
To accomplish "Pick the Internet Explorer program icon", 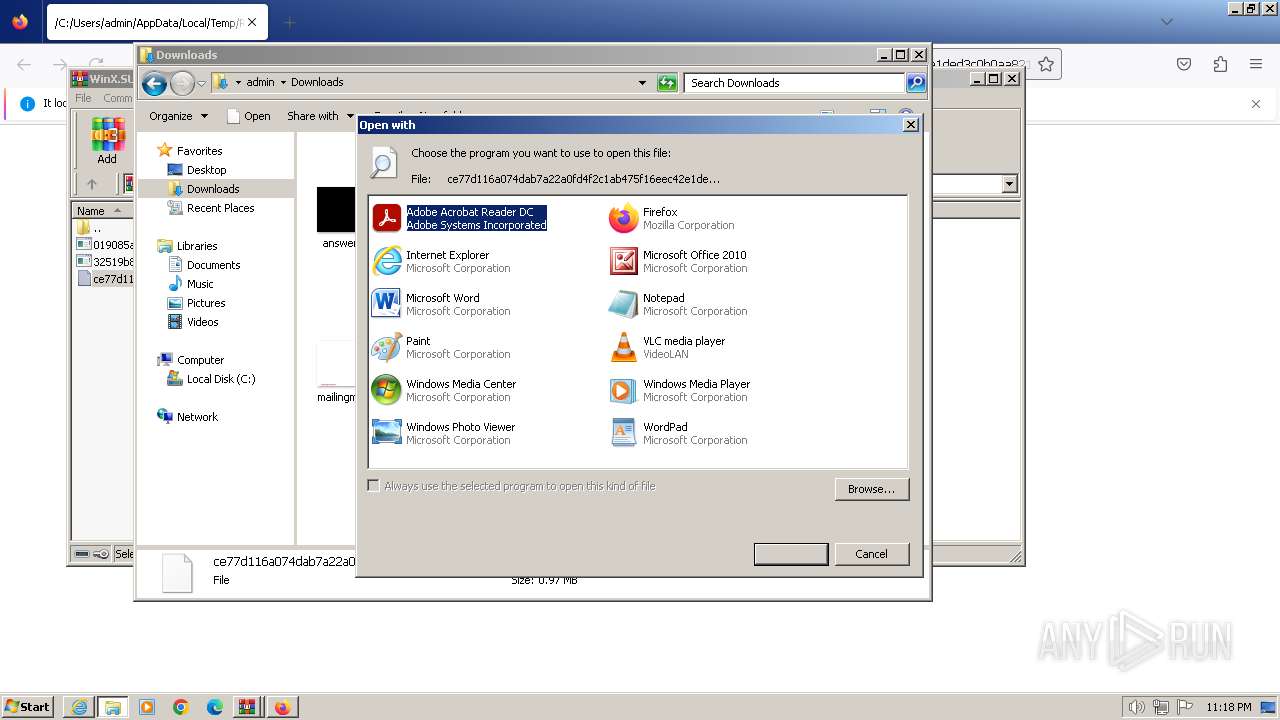I will (387, 261).
